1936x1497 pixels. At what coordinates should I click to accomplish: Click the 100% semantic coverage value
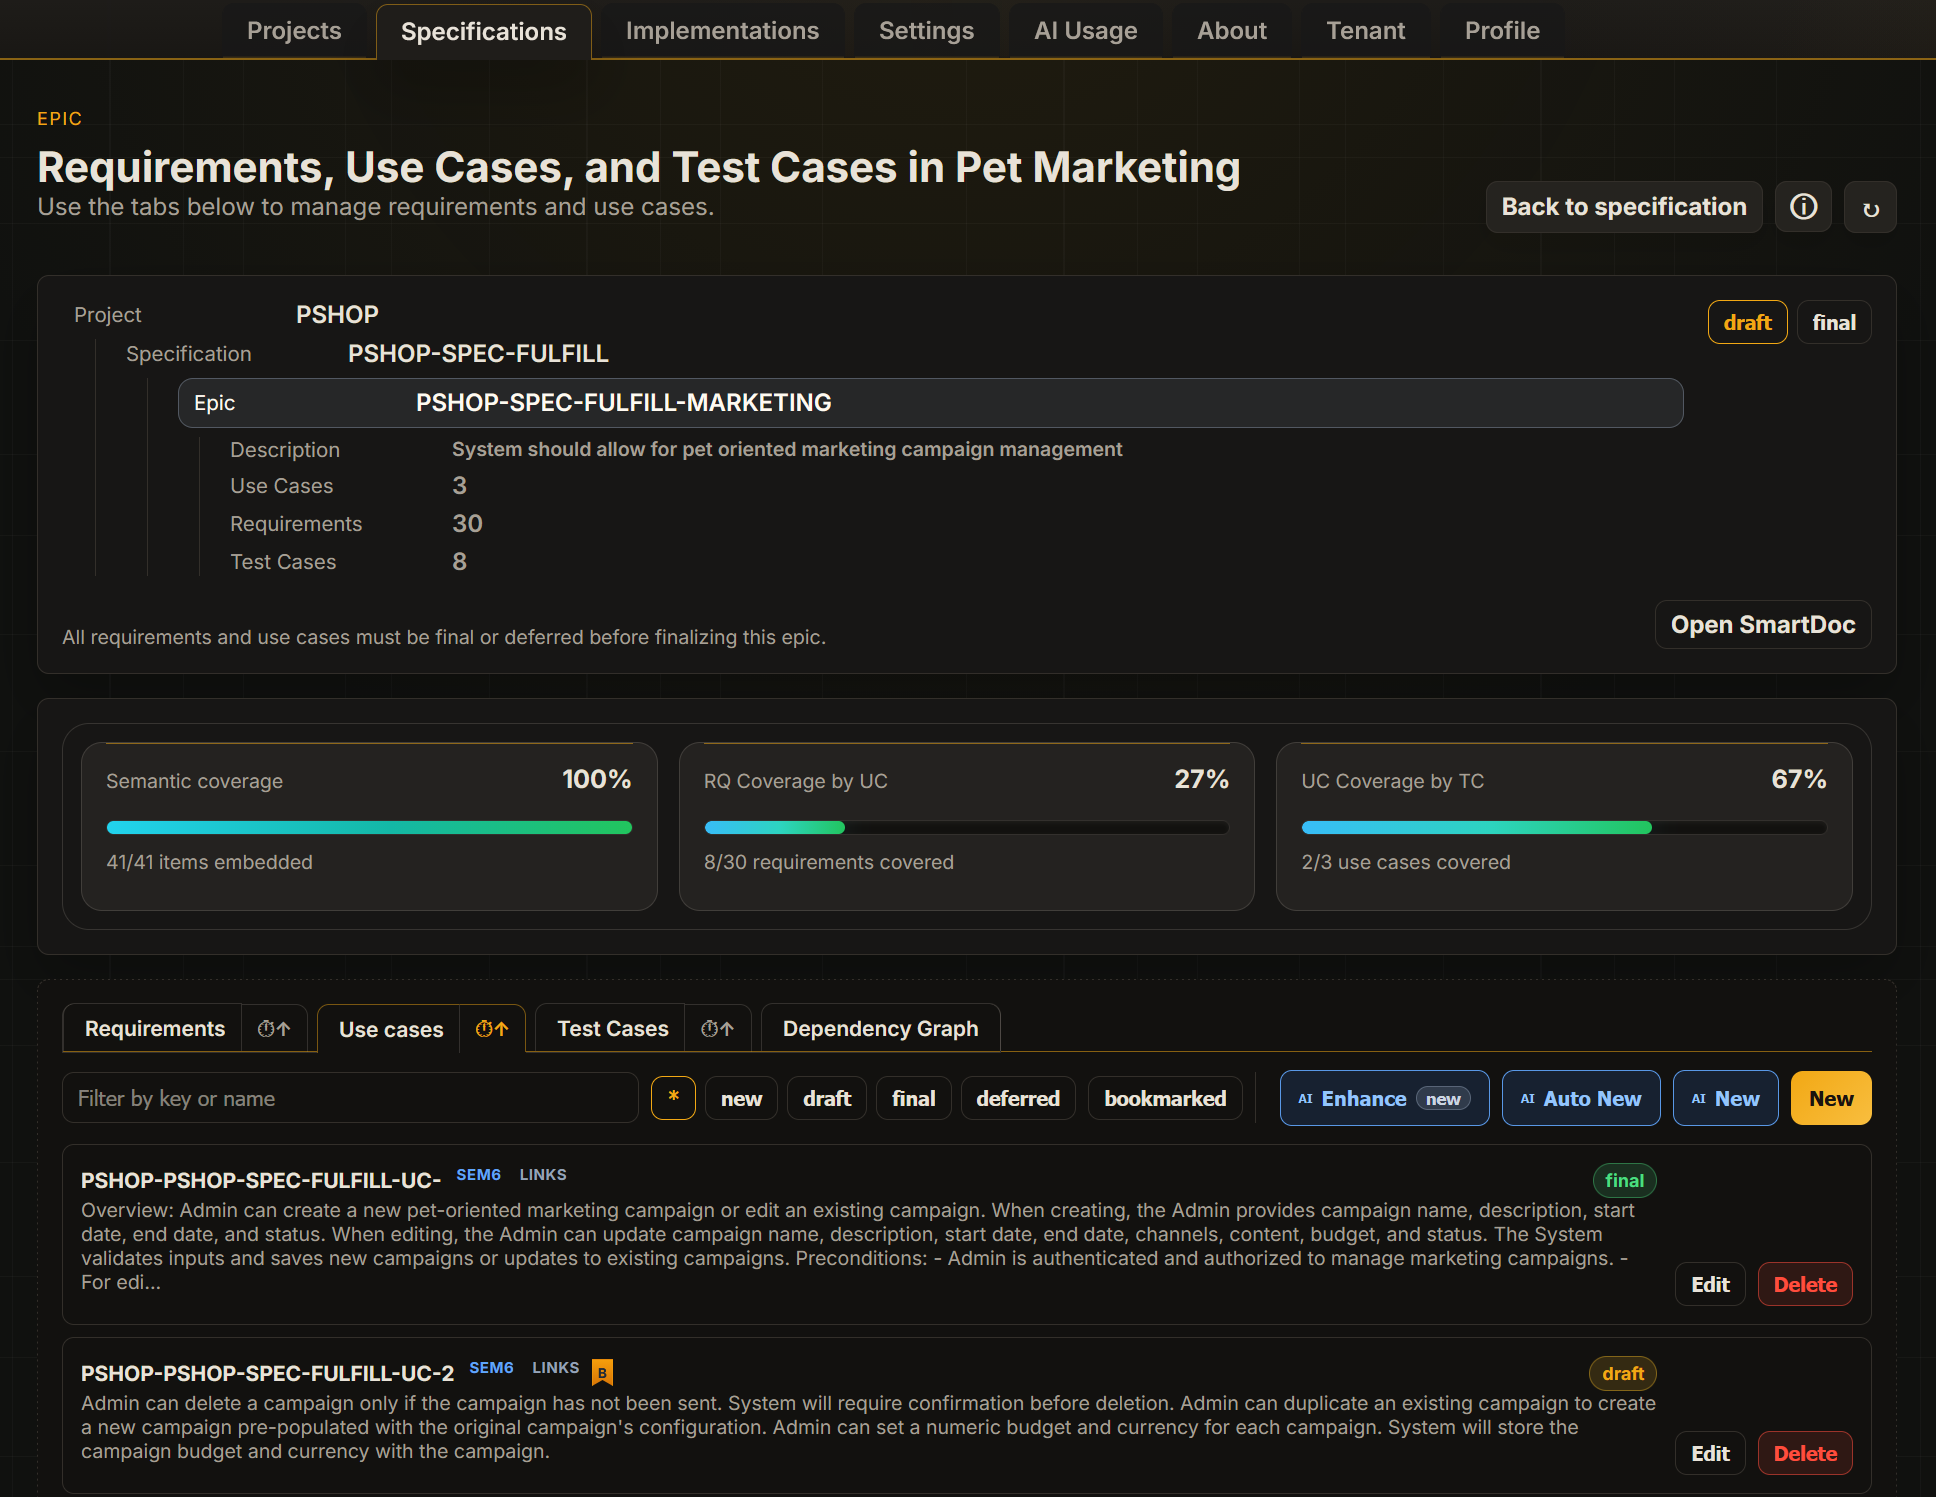[596, 779]
